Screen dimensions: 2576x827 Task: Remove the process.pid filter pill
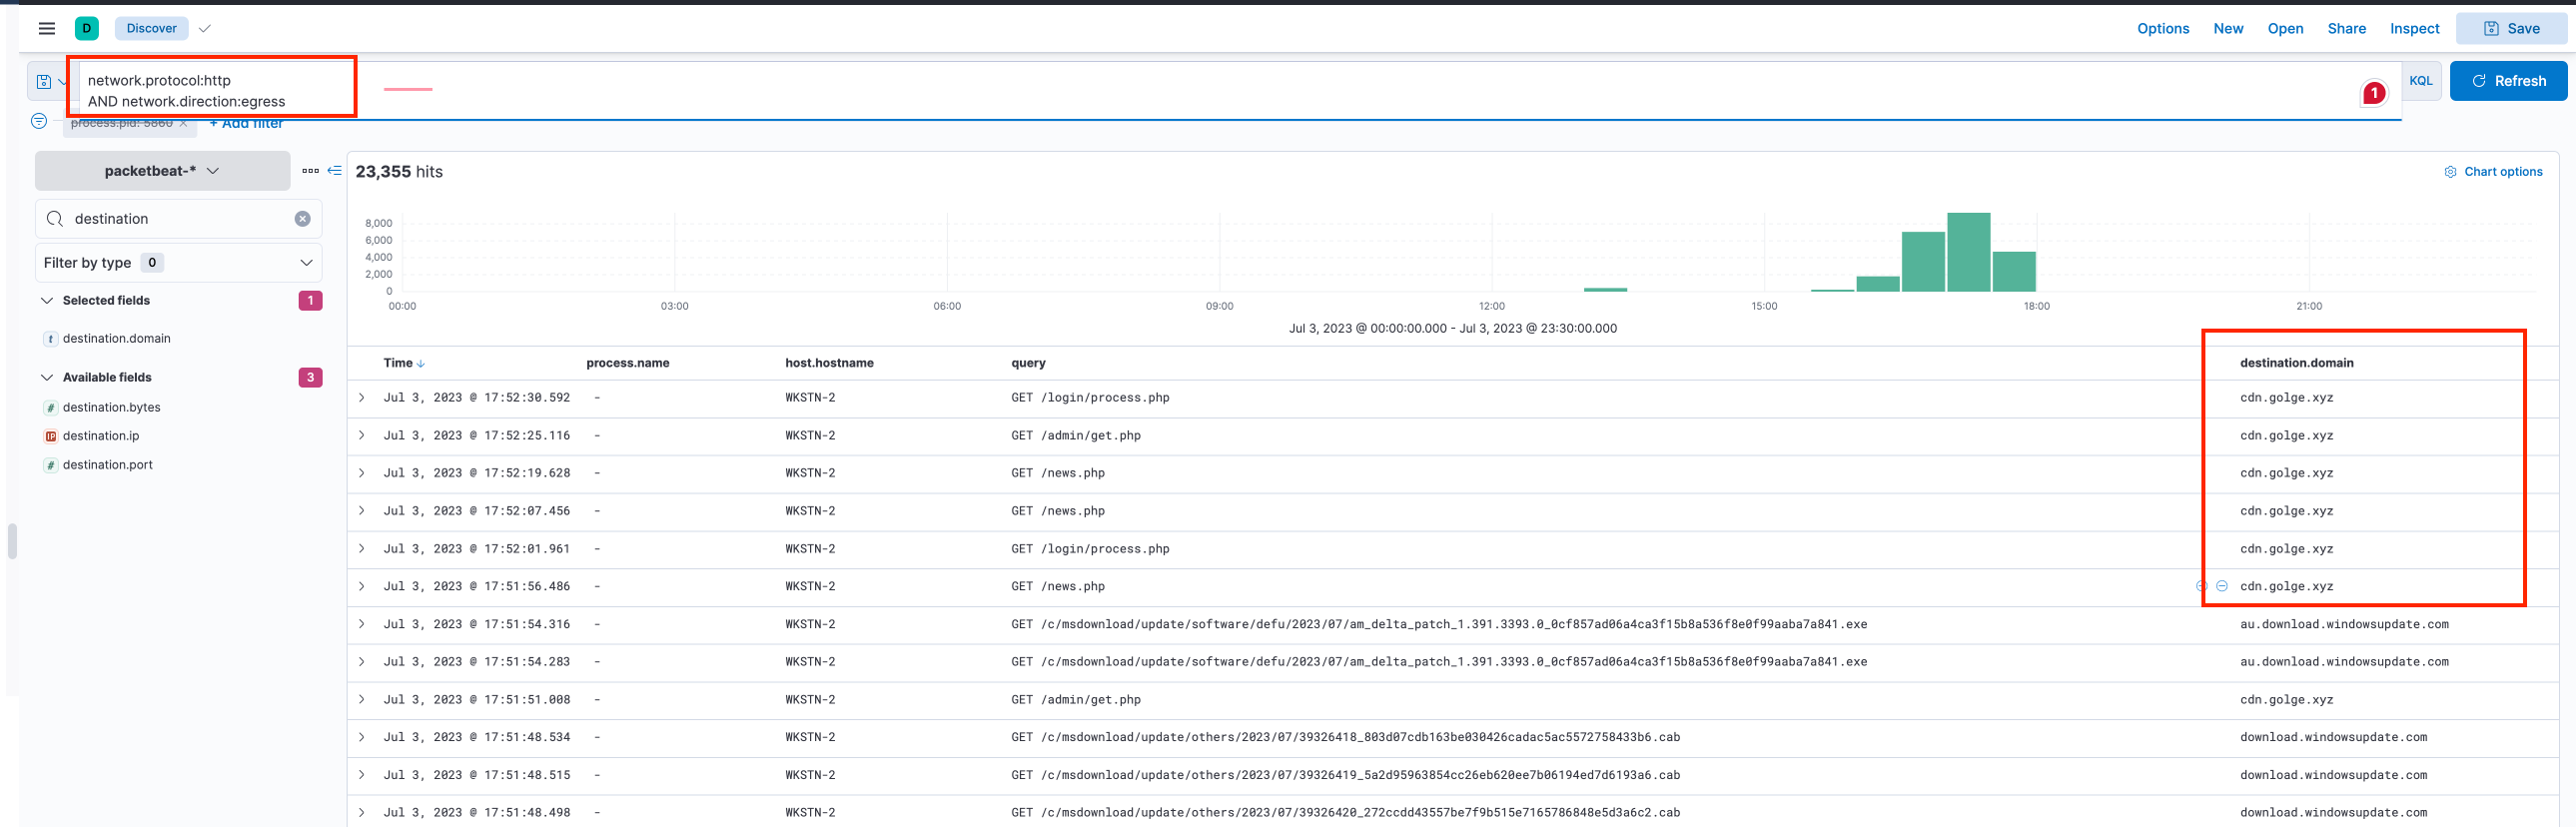point(183,124)
